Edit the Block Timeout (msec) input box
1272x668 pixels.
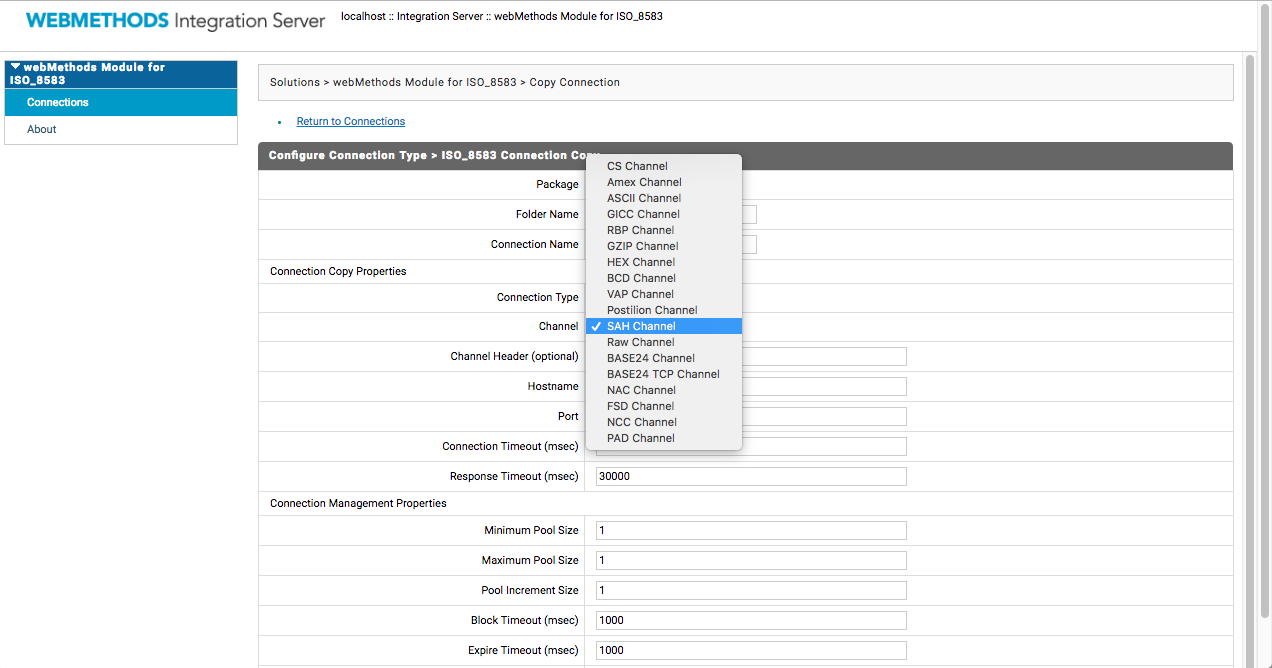point(751,620)
